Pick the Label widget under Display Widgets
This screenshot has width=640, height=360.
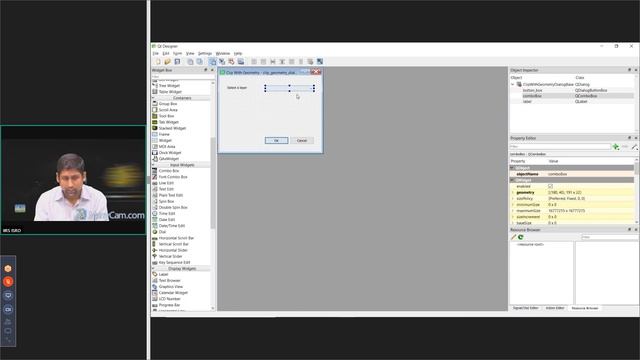tap(163, 274)
